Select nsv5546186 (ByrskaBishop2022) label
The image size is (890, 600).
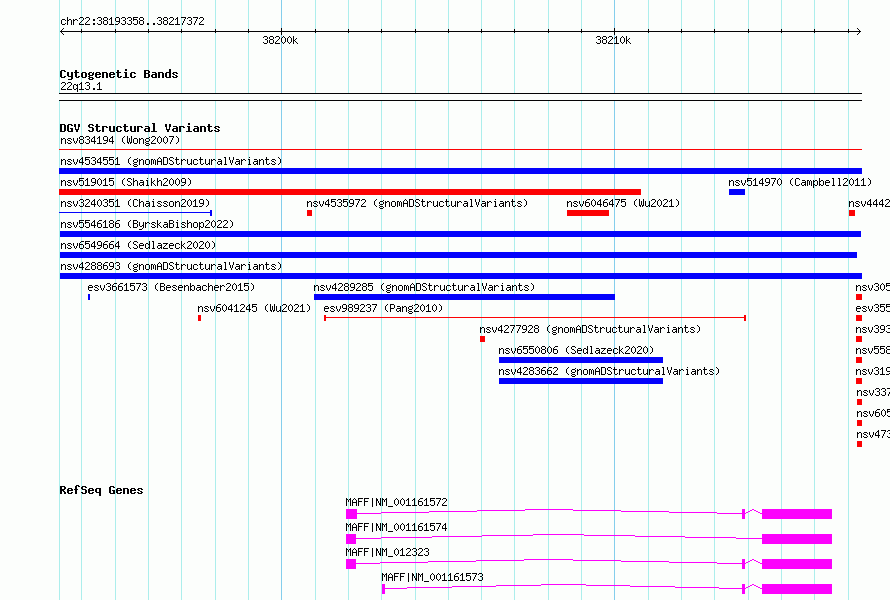[147, 224]
